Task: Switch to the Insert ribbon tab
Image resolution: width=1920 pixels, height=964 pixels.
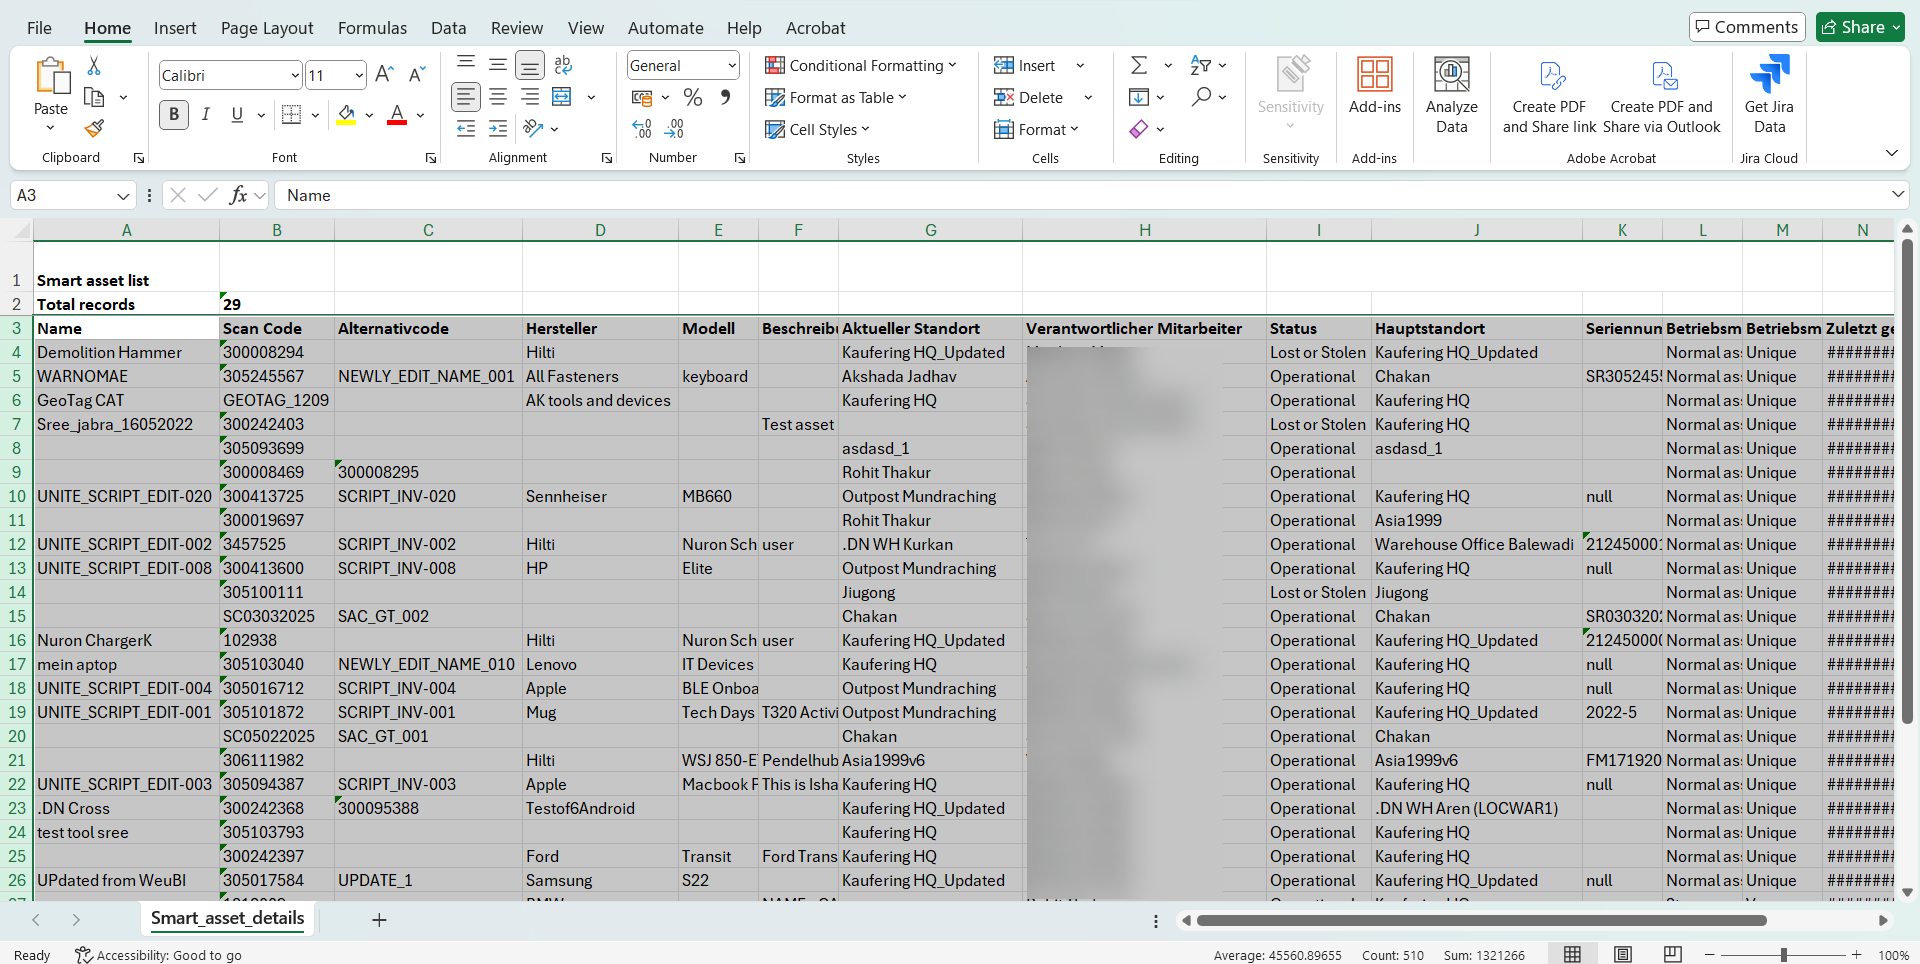Action: (175, 28)
